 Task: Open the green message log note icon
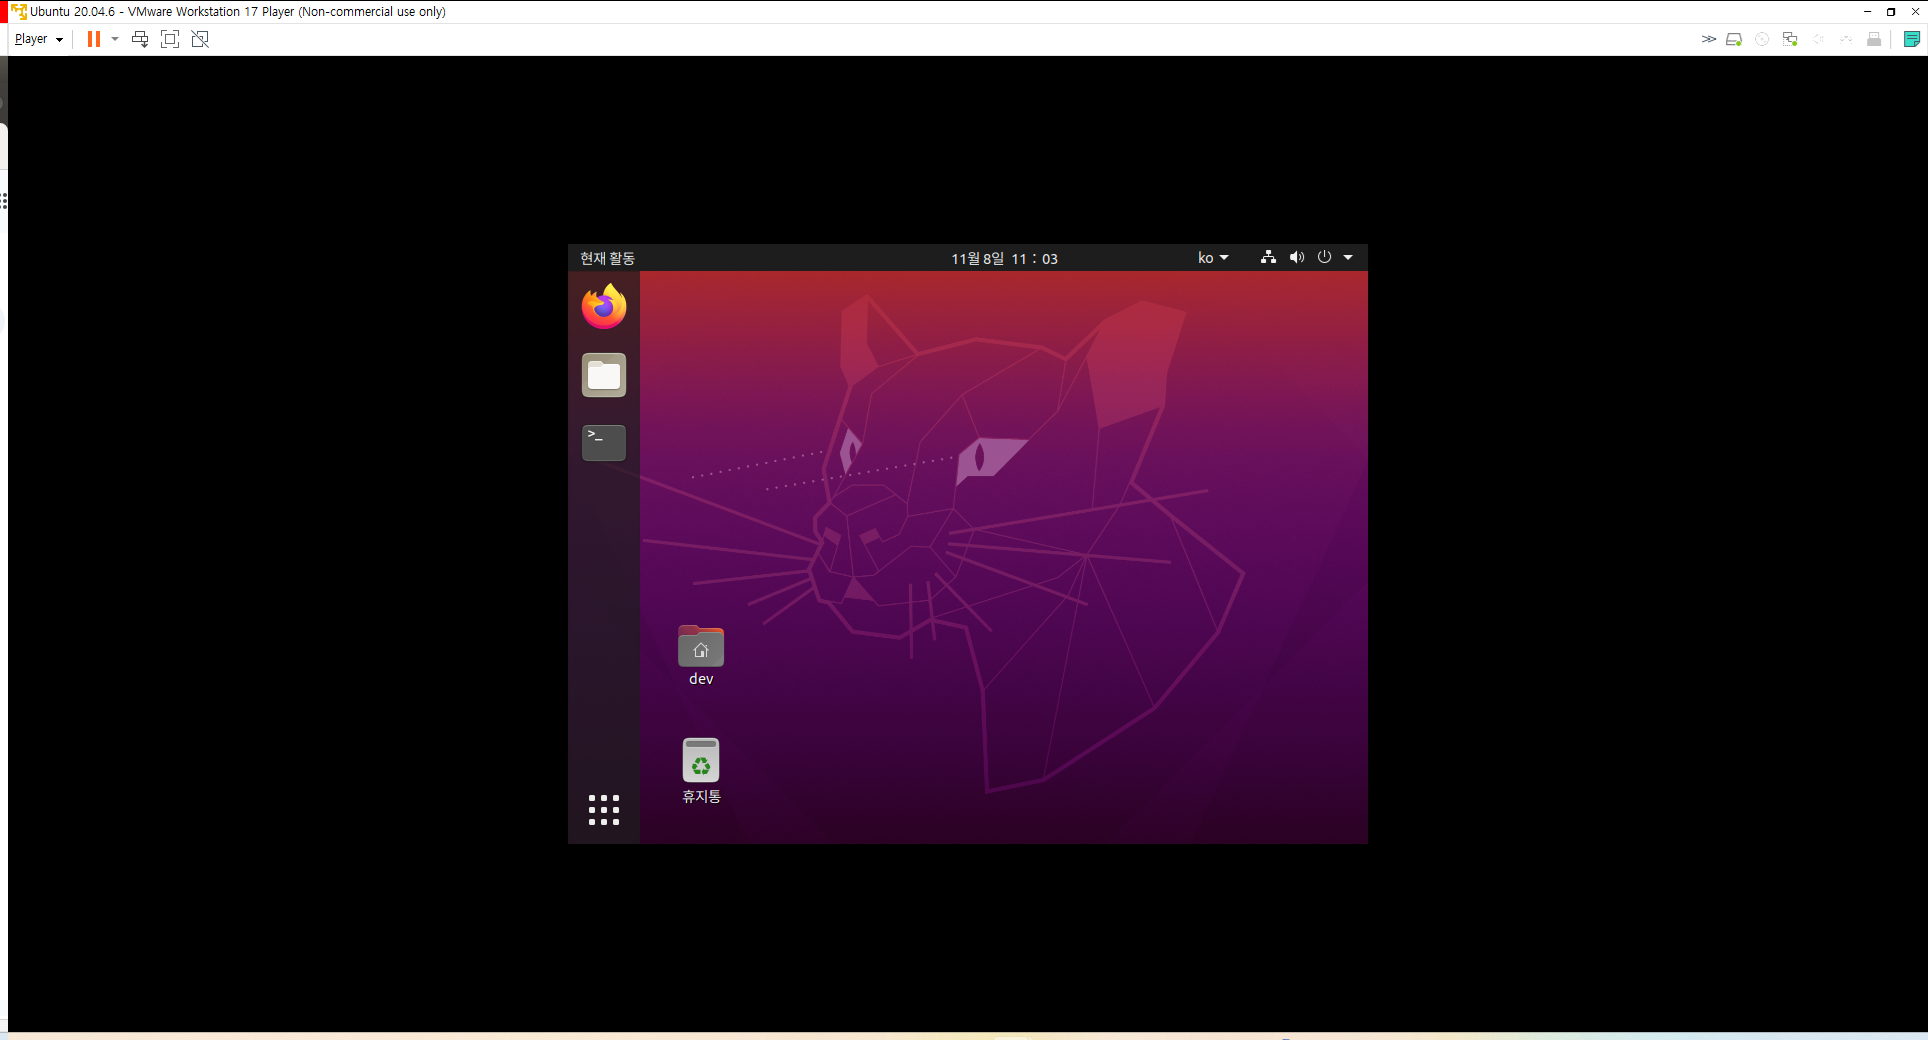pos(1912,39)
